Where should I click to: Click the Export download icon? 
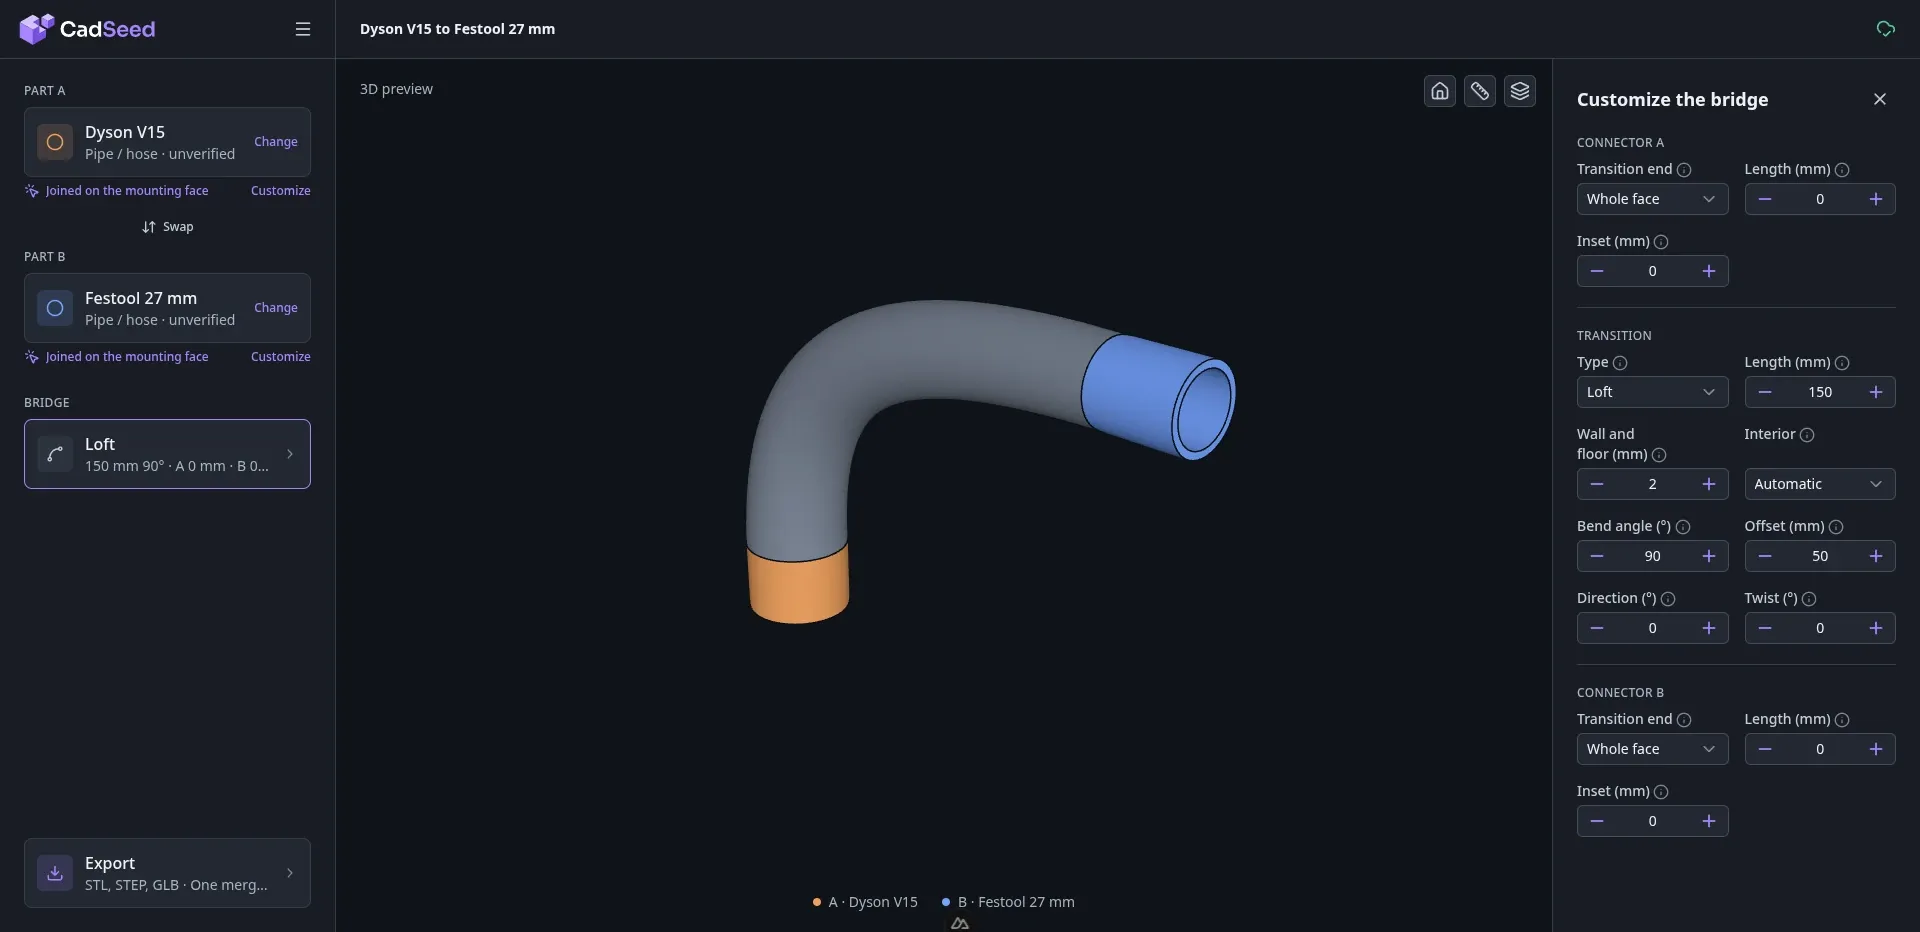[55, 873]
